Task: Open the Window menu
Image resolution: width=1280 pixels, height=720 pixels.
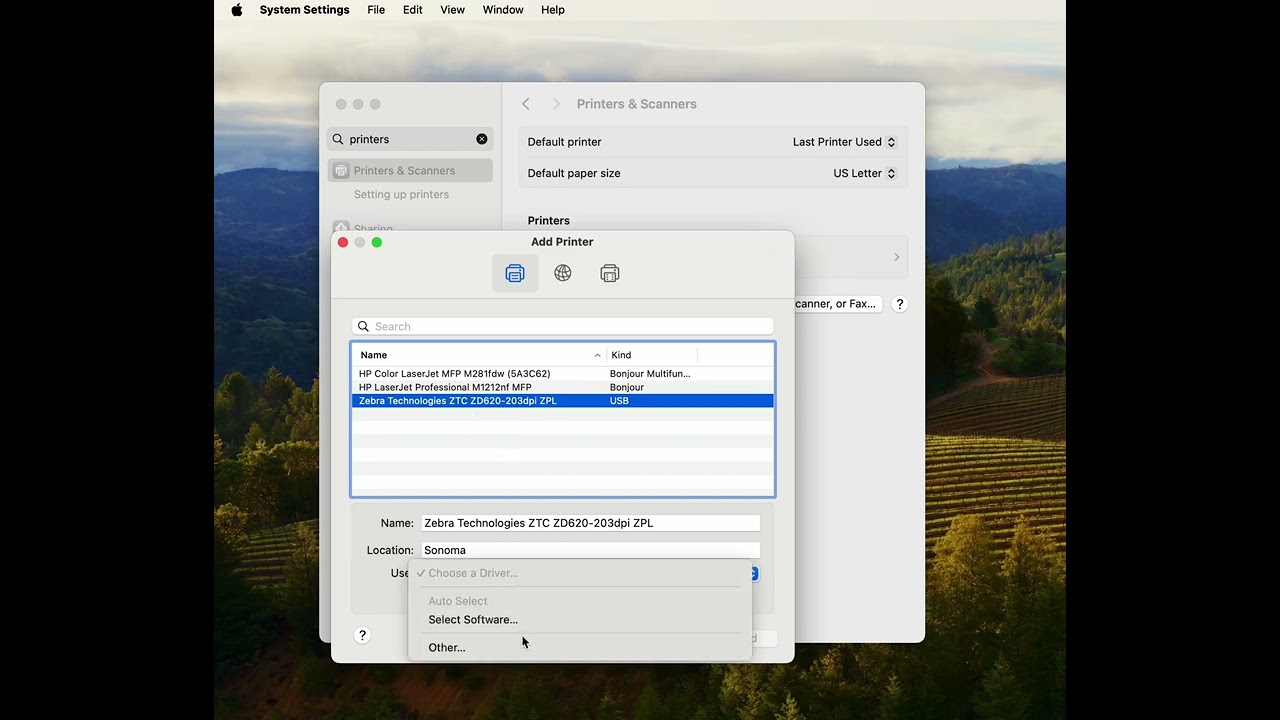Action: (x=503, y=10)
